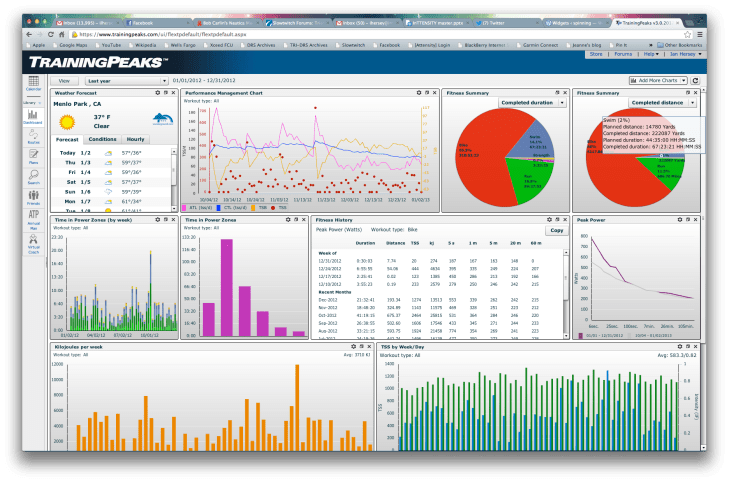Open the Help menu
Viewport: 729px width, 482px height.
pos(649,54)
